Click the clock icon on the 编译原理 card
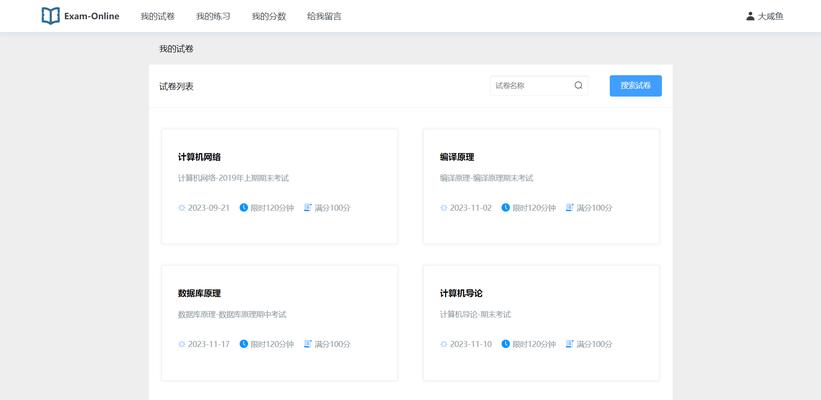Image resolution: width=821 pixels, height=400 pixels. pos(505,207)
